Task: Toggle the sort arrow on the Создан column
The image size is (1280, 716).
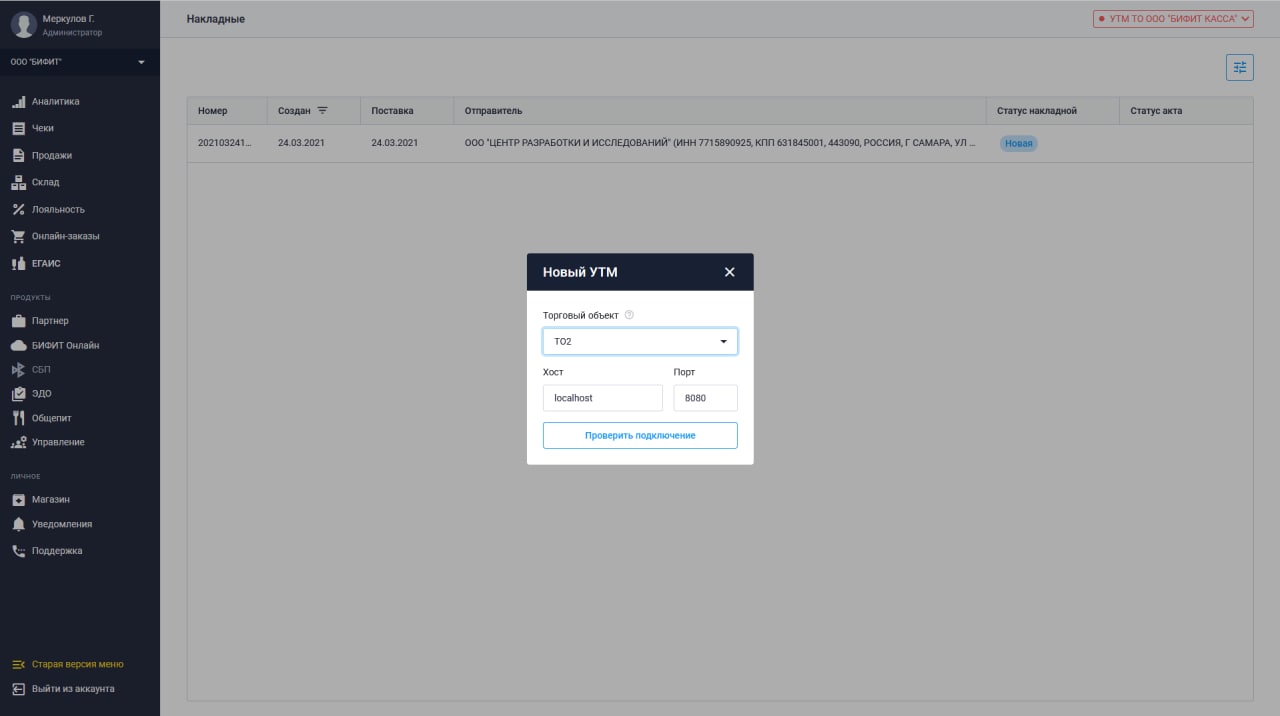Action: tap(322, 110)
